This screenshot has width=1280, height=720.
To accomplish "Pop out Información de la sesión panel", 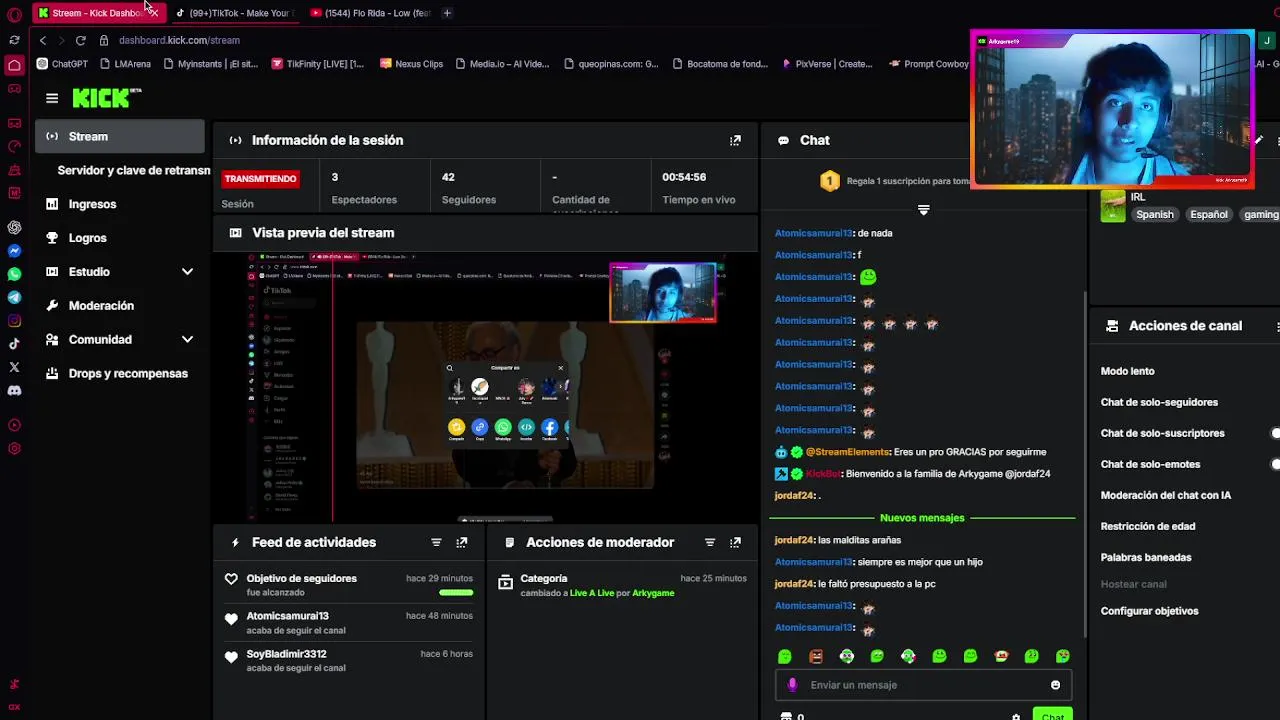I will 735,141.
